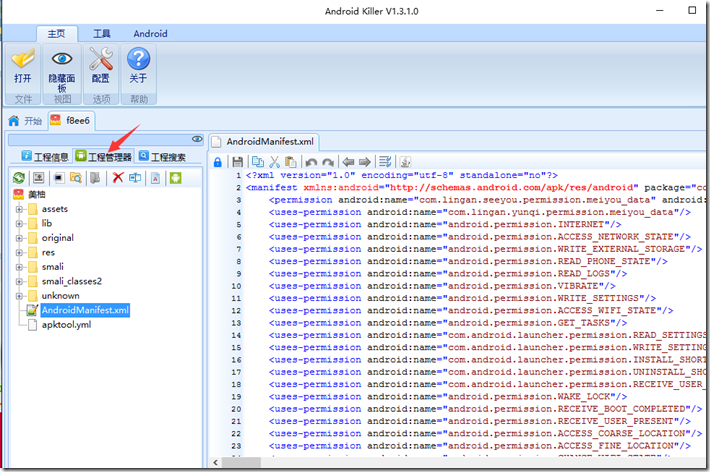Click the green Android icon in project toolbar
Screen dimensions: 710x472
pyautogui.click(x=176, y=178)
